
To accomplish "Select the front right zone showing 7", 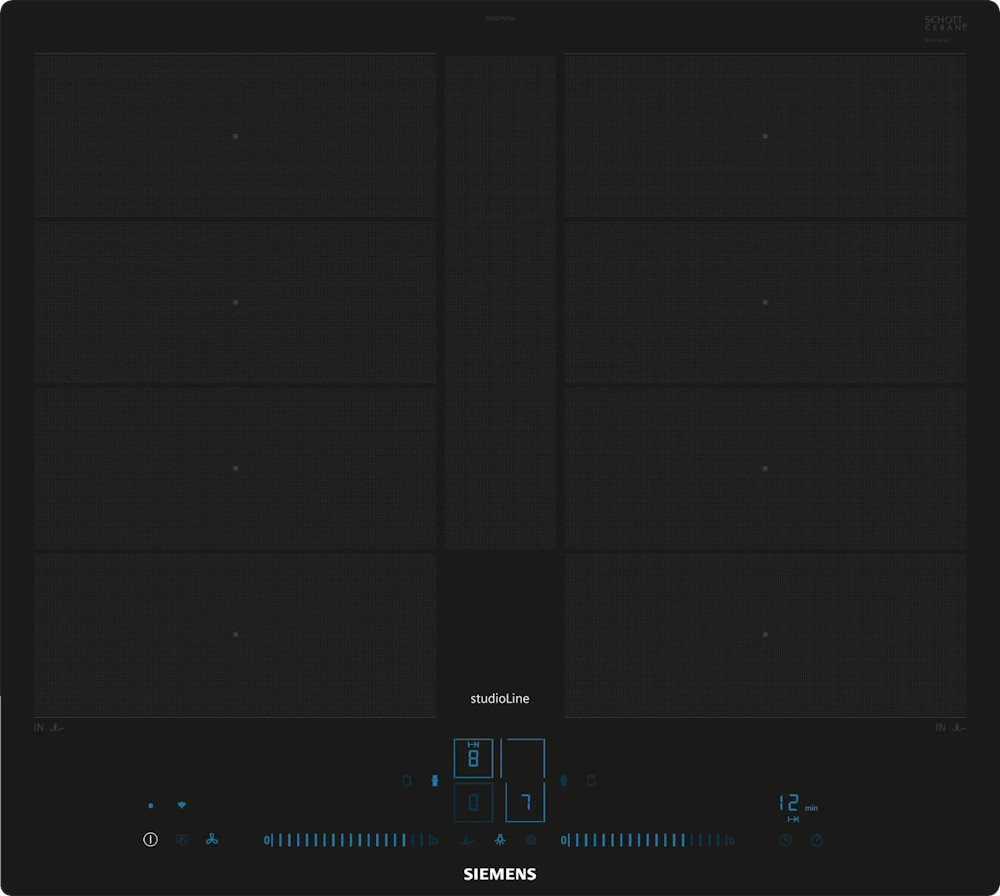I will tap(524, 802).
